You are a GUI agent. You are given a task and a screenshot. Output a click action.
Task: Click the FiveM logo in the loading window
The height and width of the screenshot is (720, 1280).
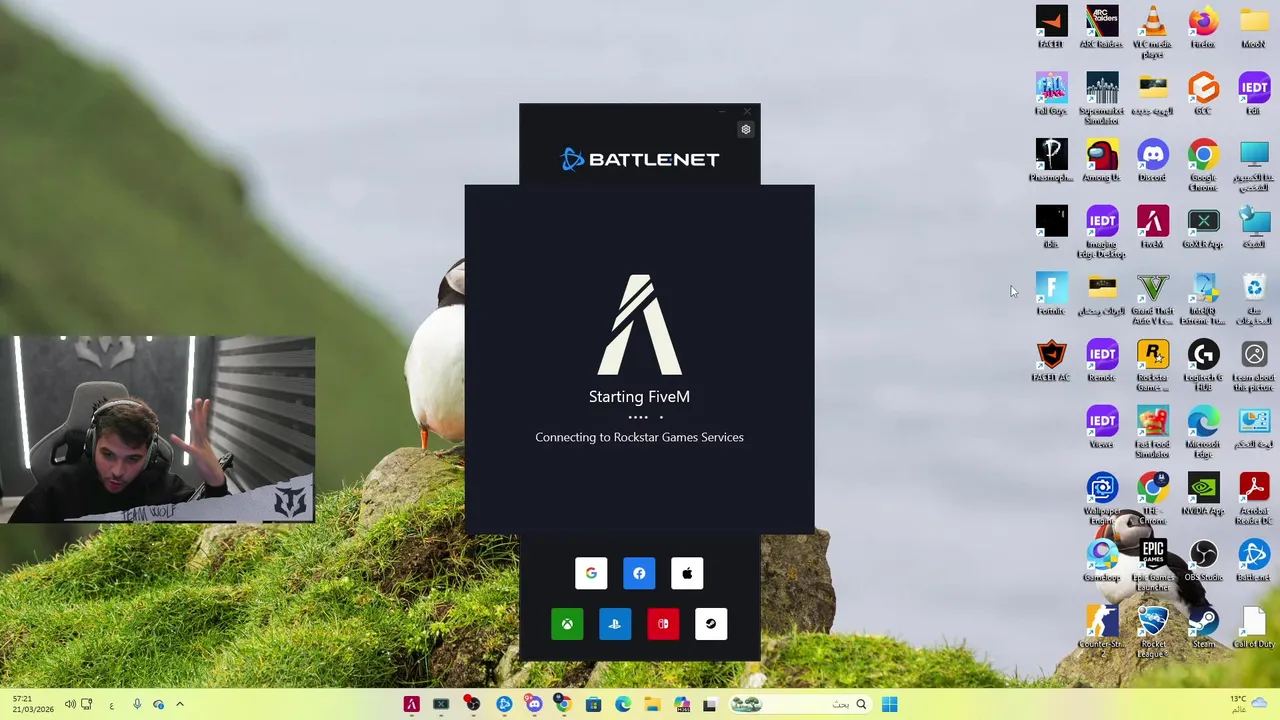639,325
